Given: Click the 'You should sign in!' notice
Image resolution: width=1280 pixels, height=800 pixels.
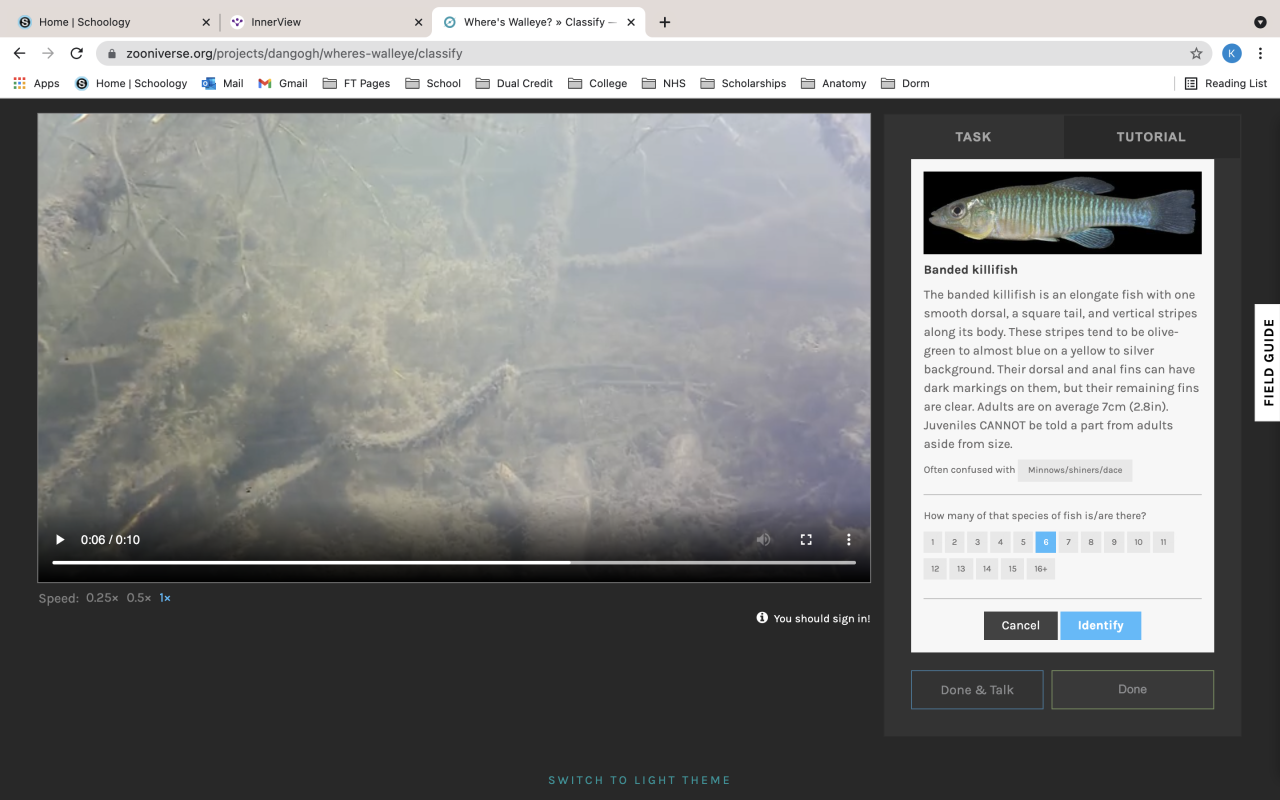Looking at the screenshot, I should click(813, 618).
